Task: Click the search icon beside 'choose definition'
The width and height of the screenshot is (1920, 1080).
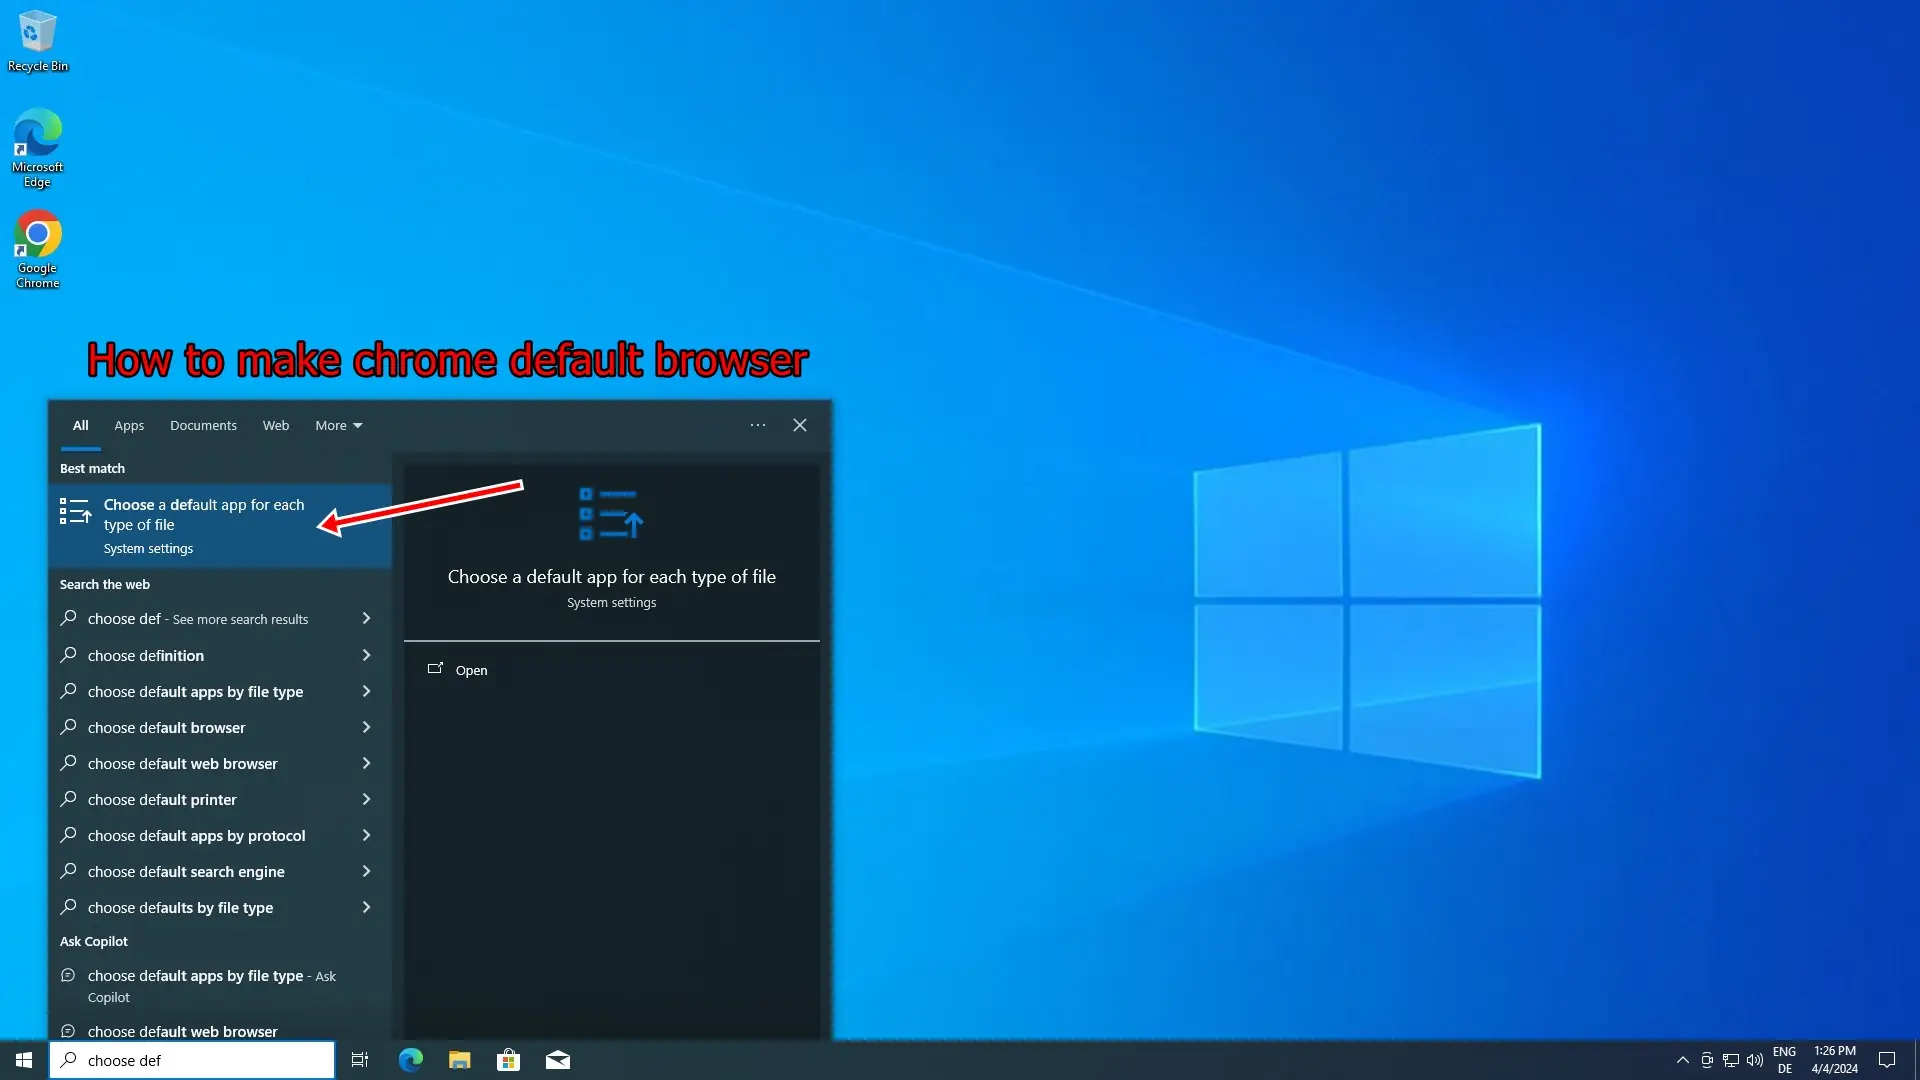Action: pos(68,655)
